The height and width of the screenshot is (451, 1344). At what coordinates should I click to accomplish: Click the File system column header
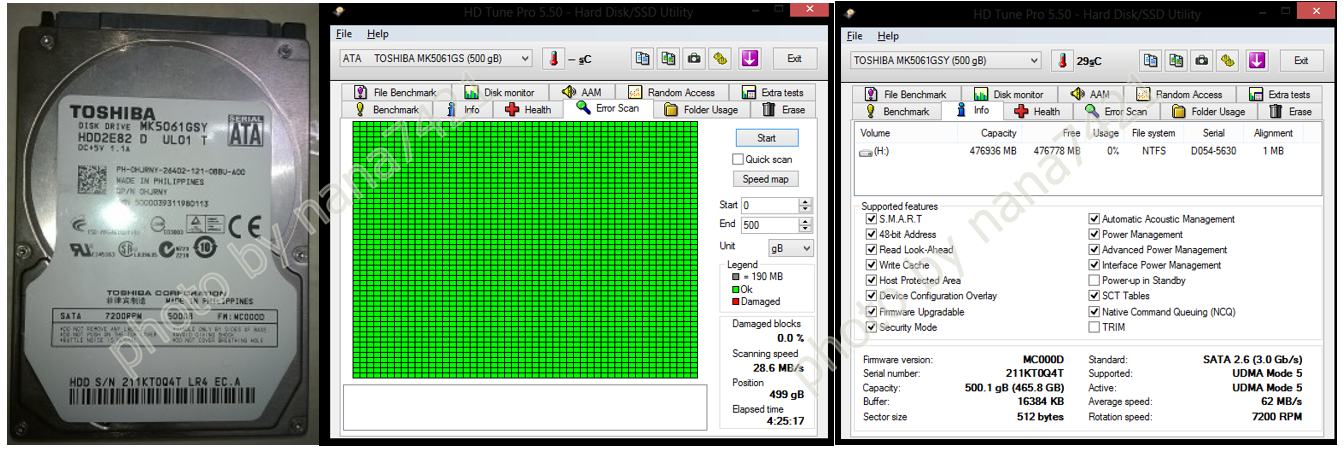tap(1153, 133)
